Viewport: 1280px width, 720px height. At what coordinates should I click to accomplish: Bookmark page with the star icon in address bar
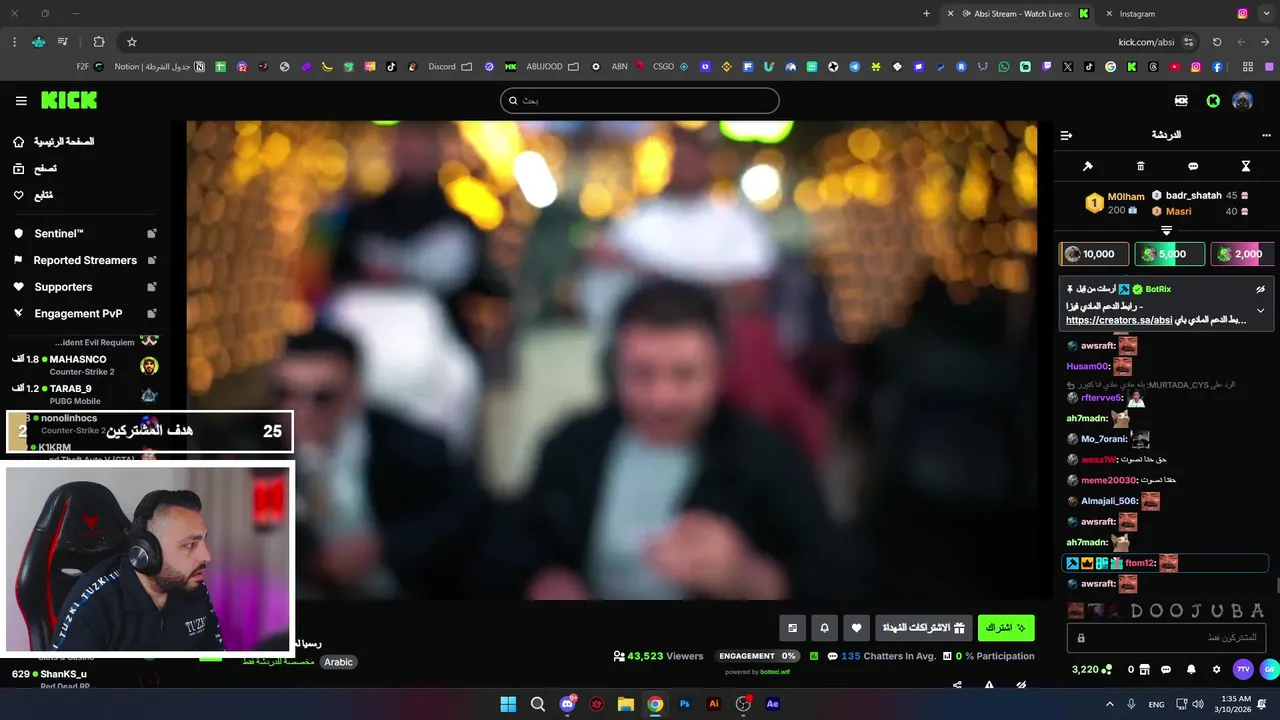coord(131,42)
